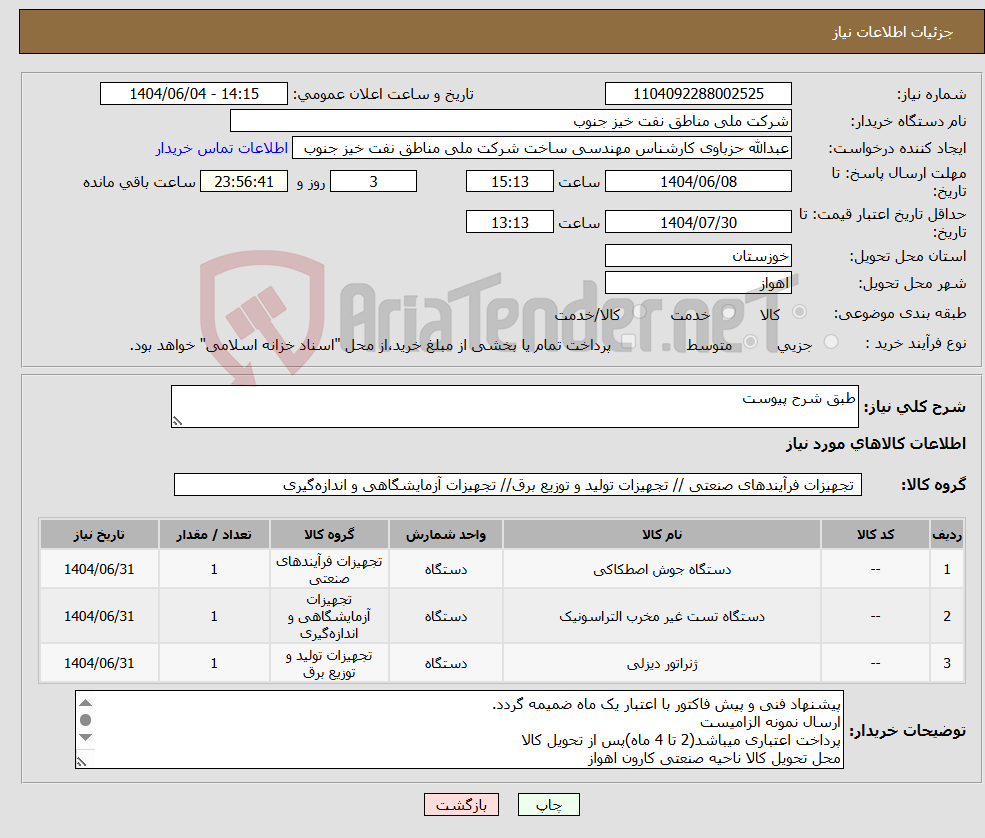Click the تعداد / مقدار column header
The image size is (985, 838).
pyautogui.click(x=214, y=535)
